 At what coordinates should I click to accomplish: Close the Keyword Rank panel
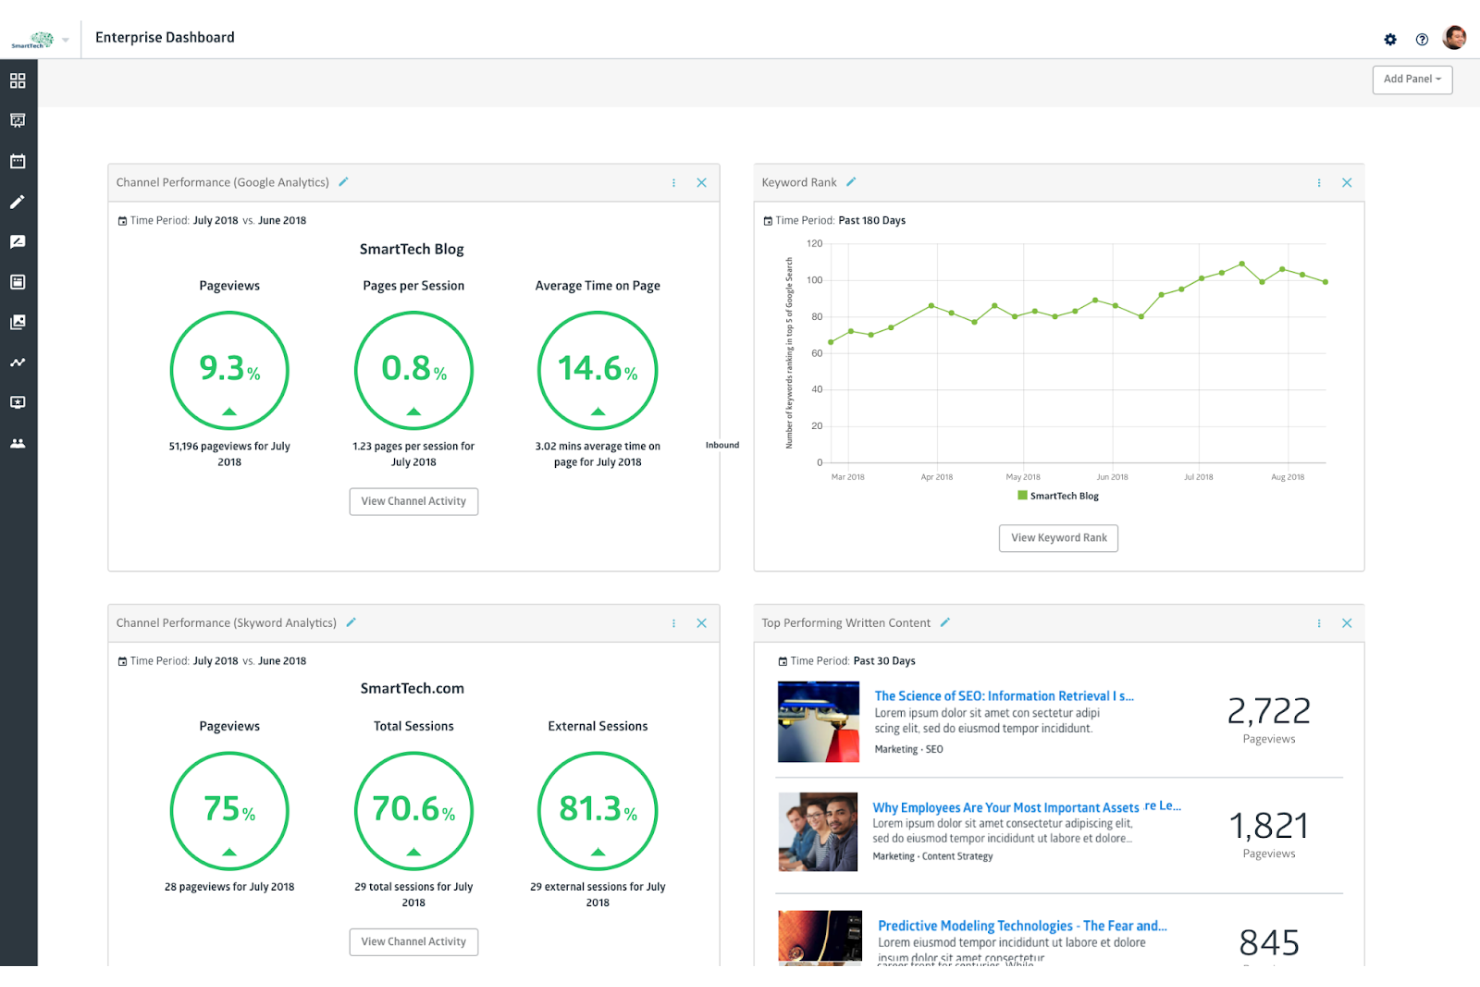(x=1347, y=183)
